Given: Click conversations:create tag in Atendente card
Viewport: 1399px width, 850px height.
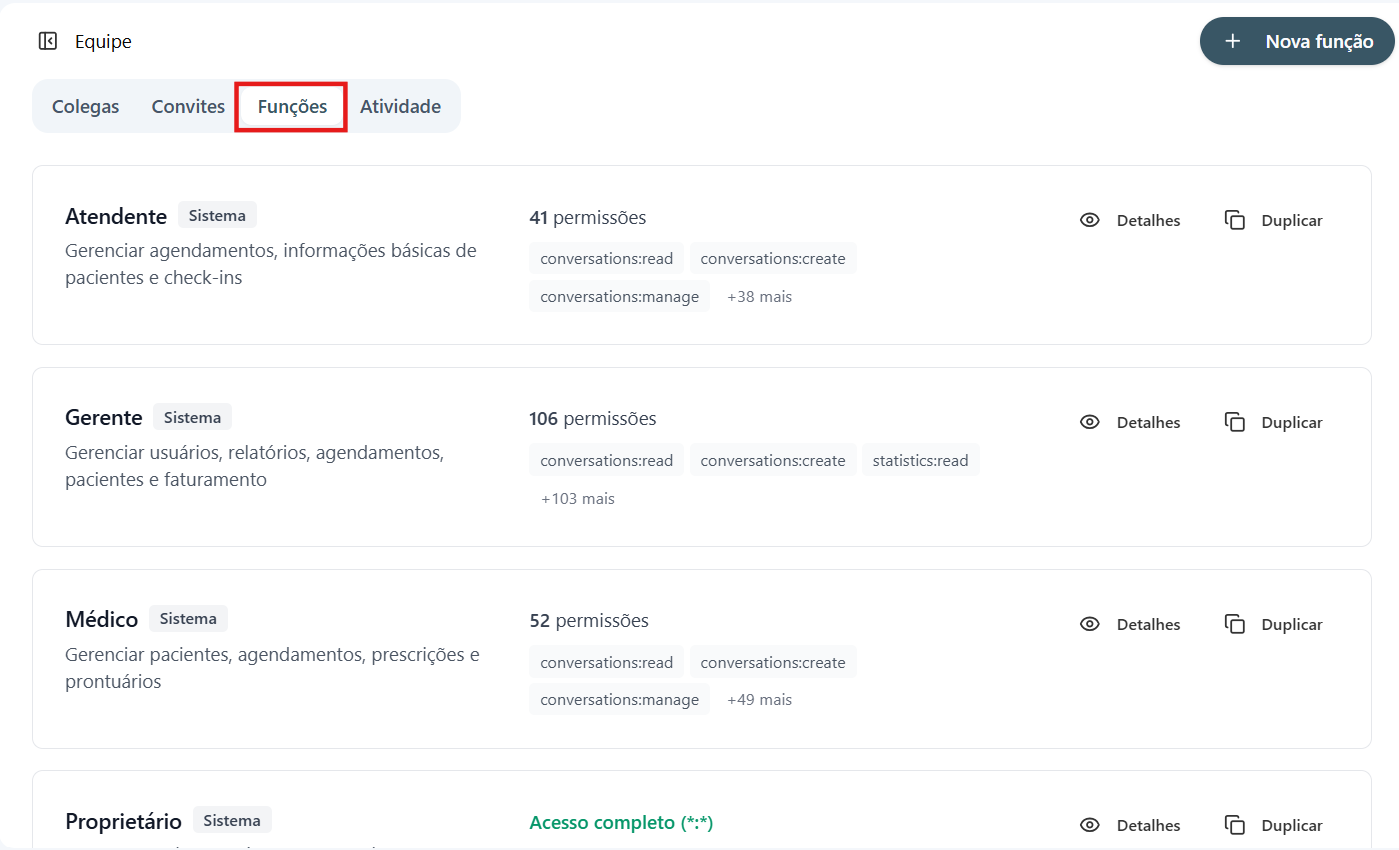Looking at the screenshot, I should pyautogui.click(x=773, y=258).
